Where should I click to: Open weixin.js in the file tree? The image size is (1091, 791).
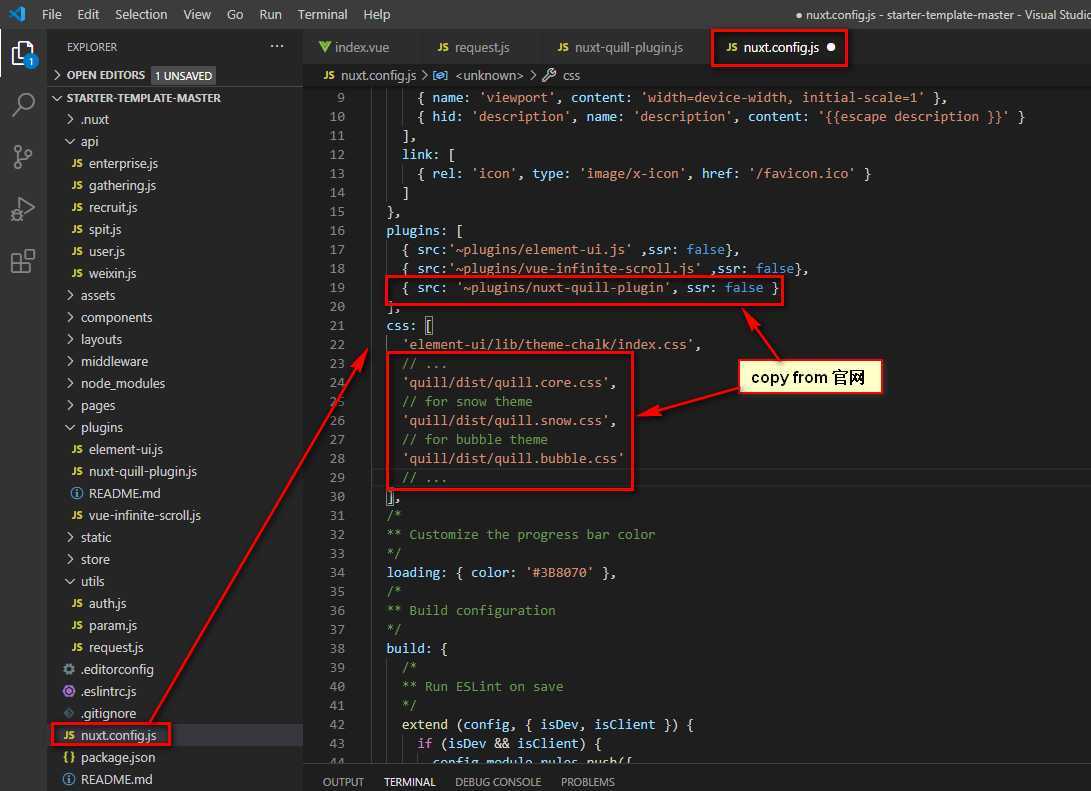[113, 273]
